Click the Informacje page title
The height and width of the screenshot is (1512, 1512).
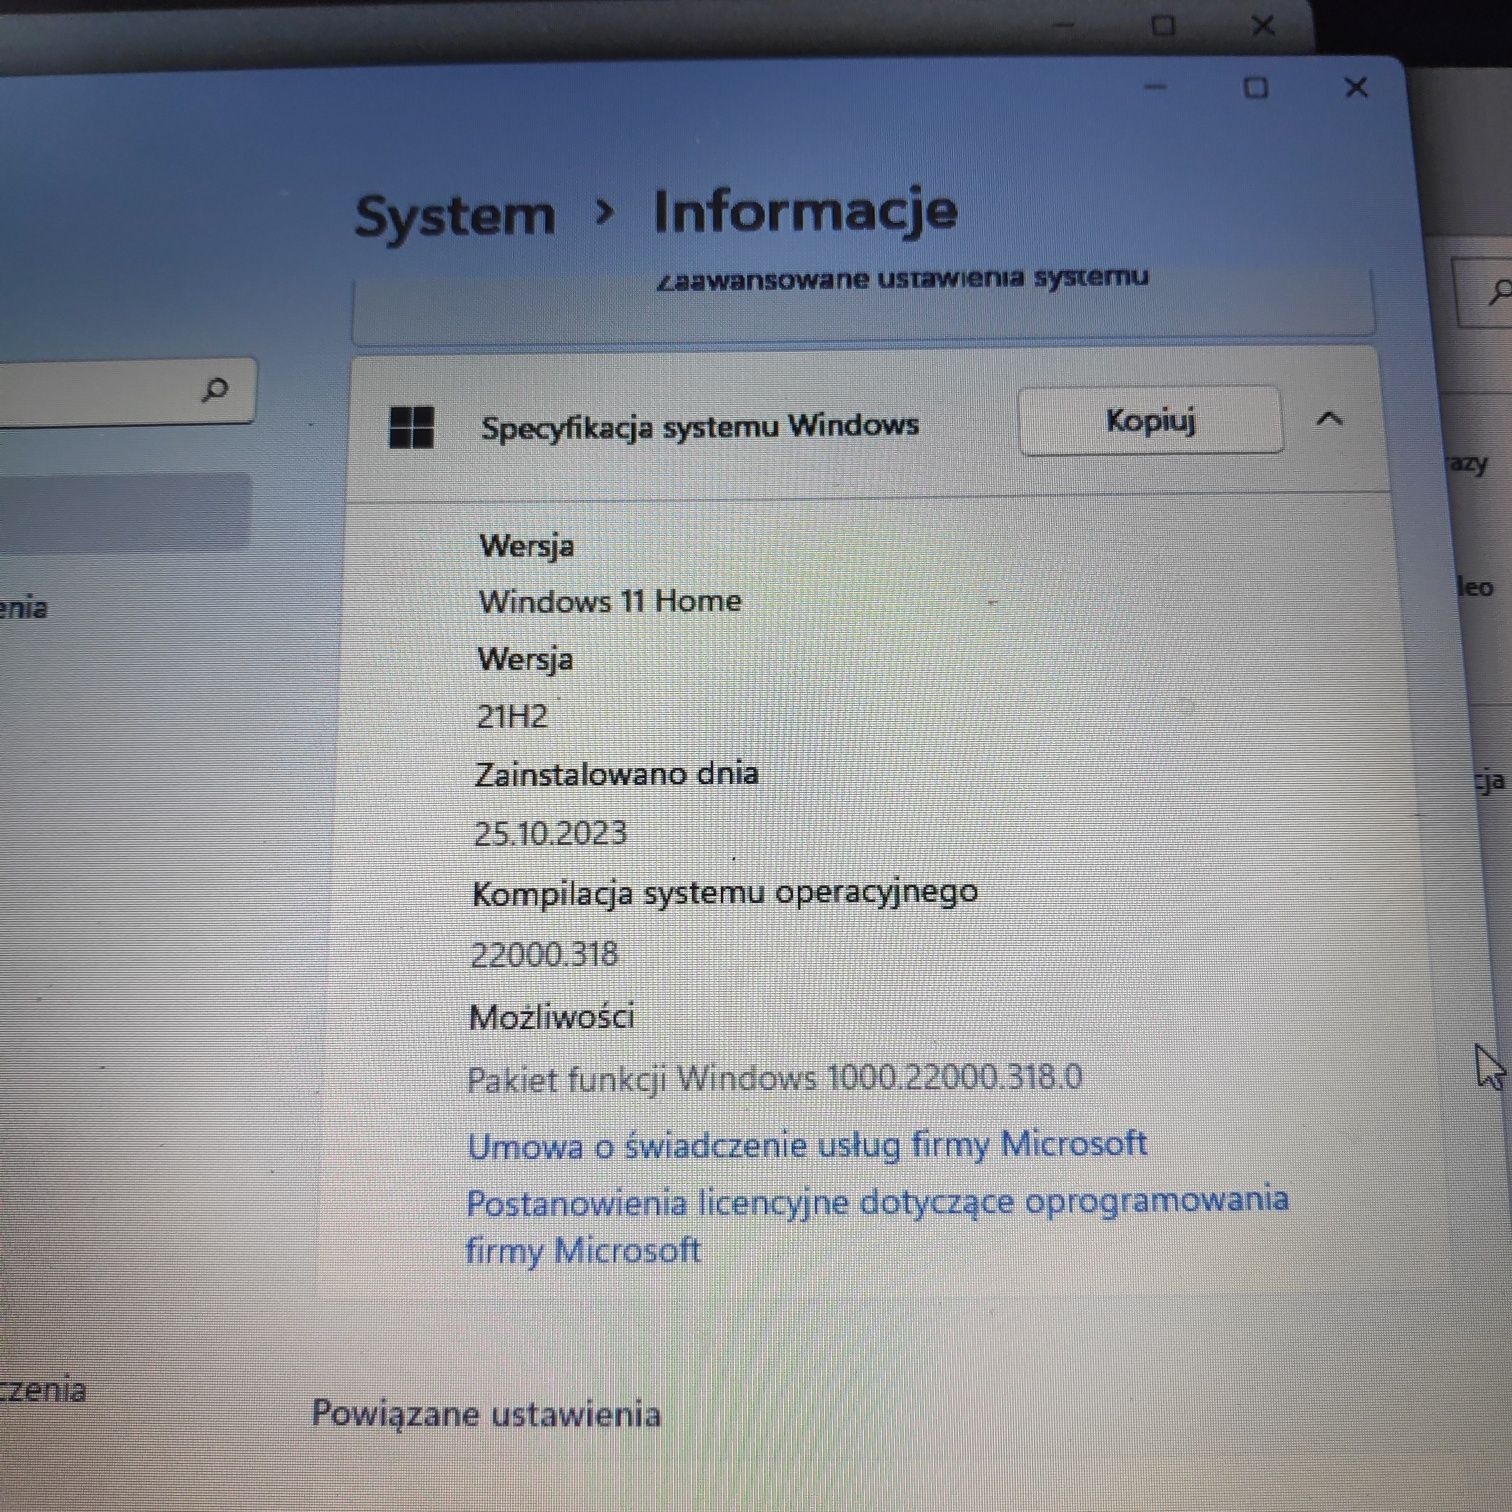click(x=805, y=212)
